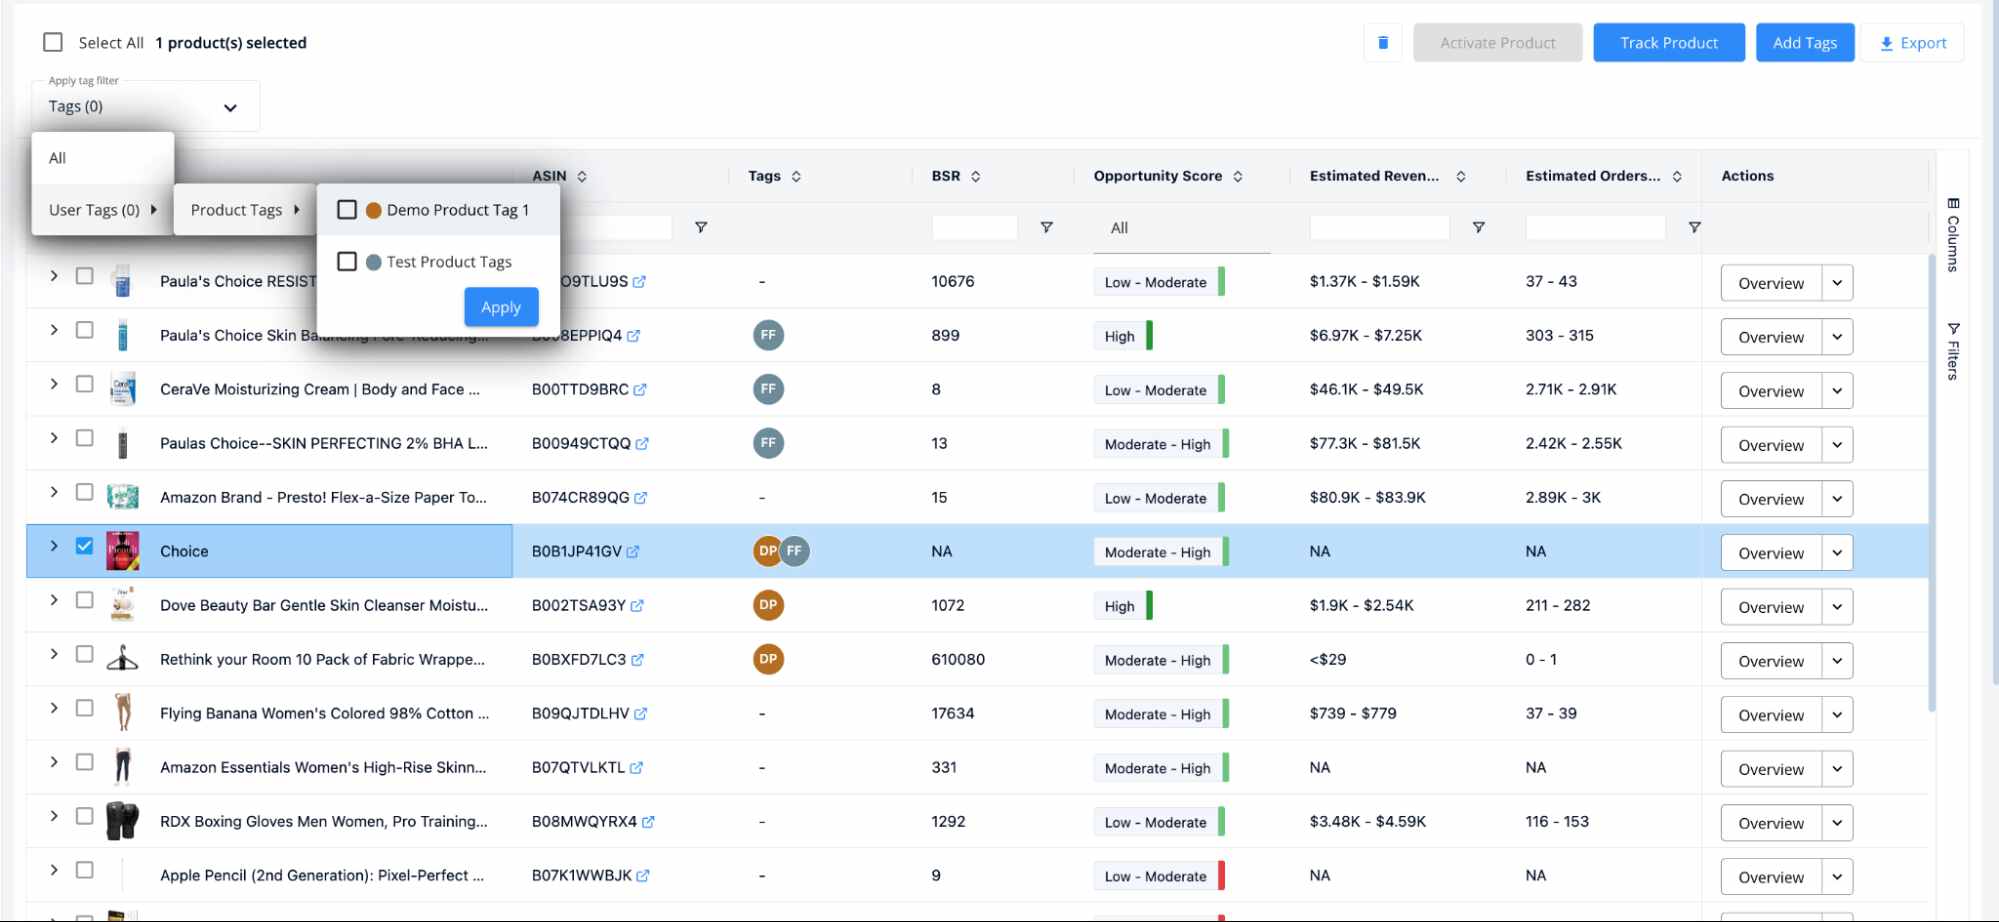Open Overview dropdown arrow for Choice row

point(1837,553)
